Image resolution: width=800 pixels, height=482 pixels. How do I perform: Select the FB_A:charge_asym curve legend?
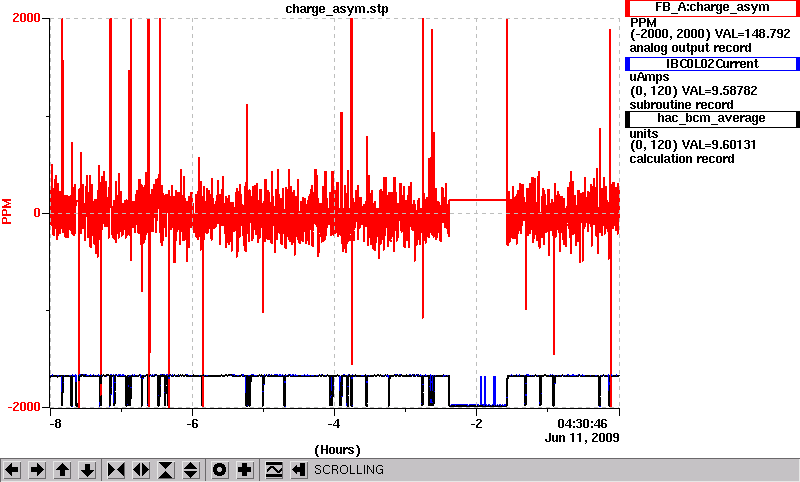[712, 8]
